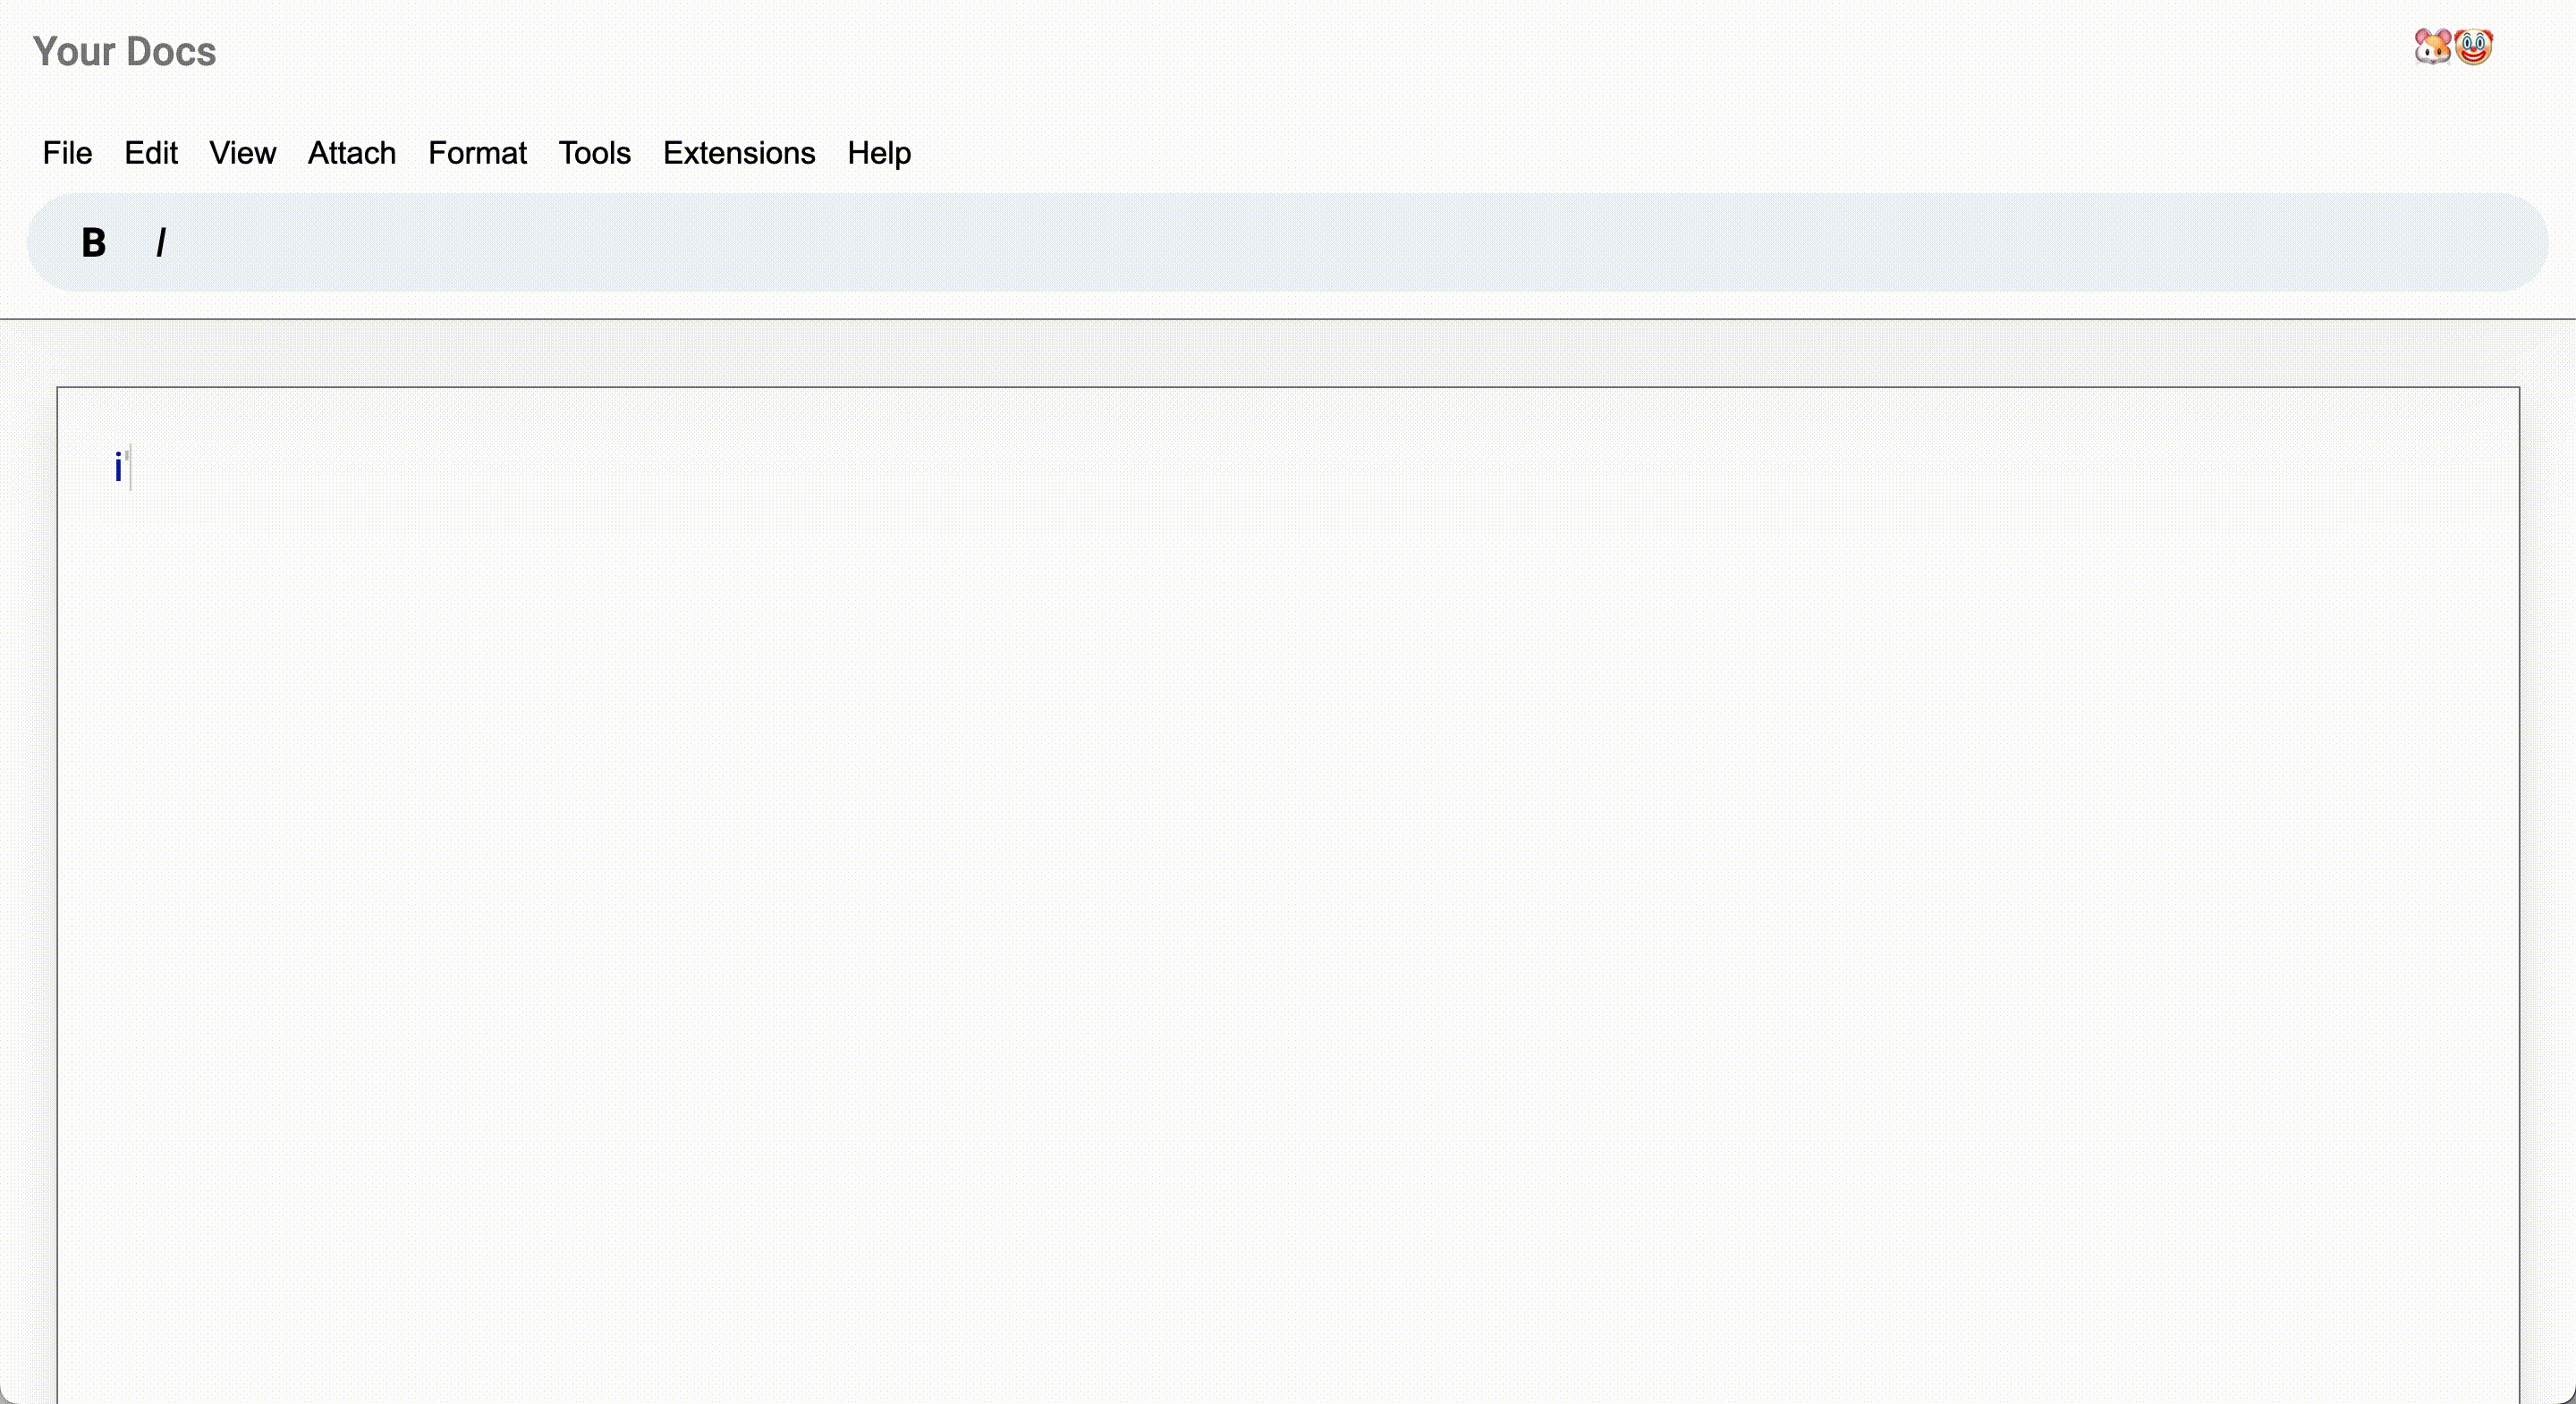Toggle italic formatting with the I button
The width and height of the screenshot is (2576, 1404).
[161, 243]
